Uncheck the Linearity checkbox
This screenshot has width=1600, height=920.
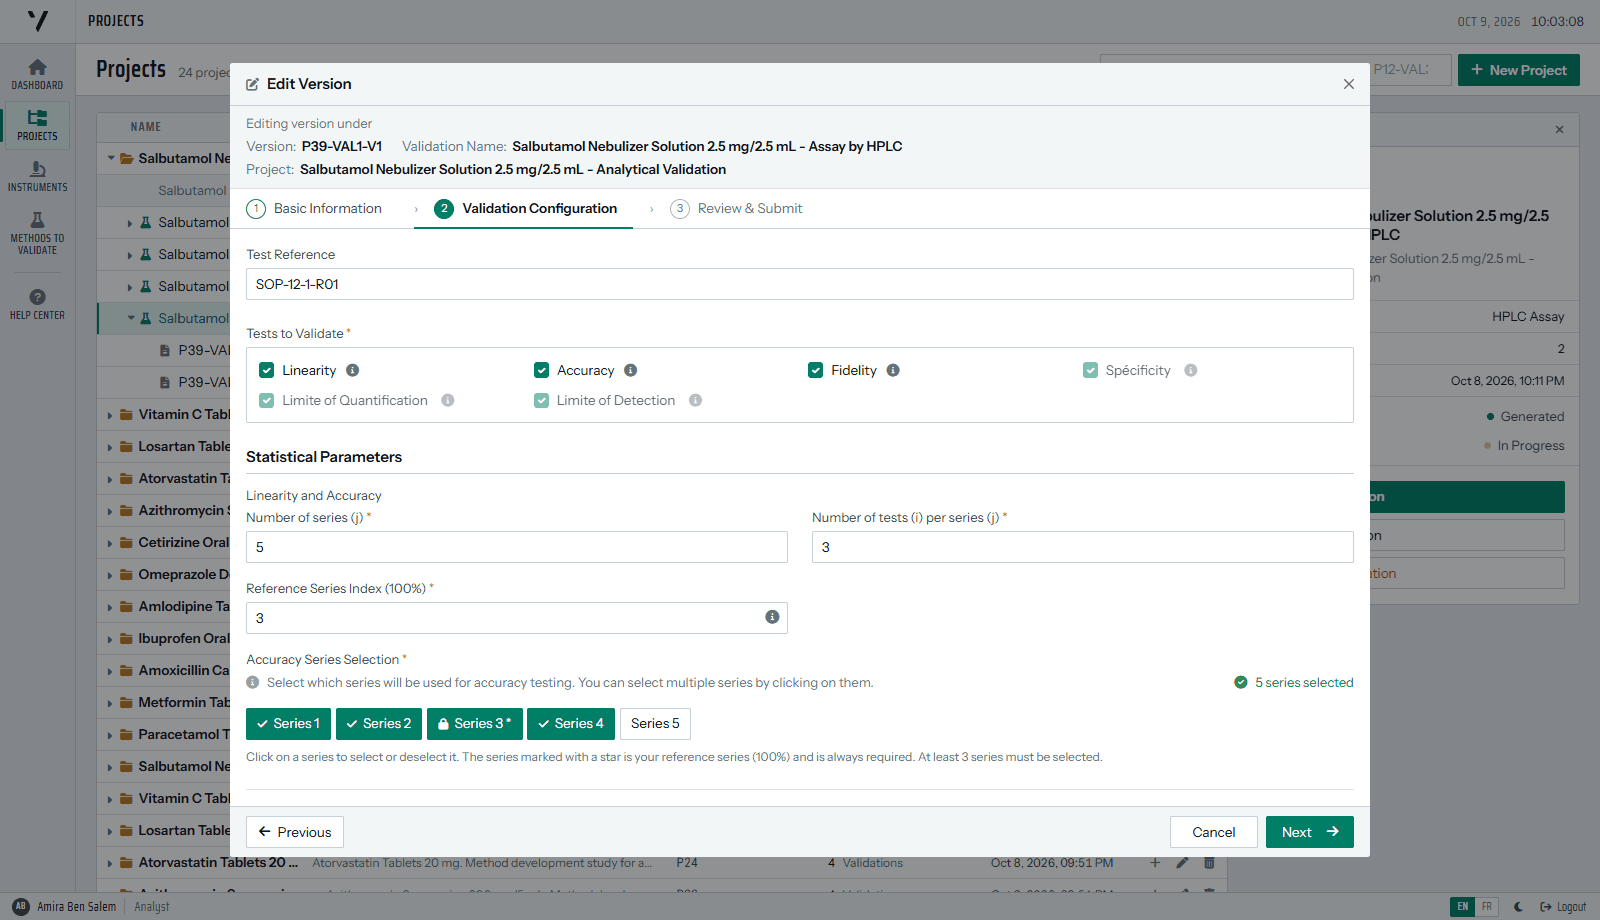[x=267, y=370]
